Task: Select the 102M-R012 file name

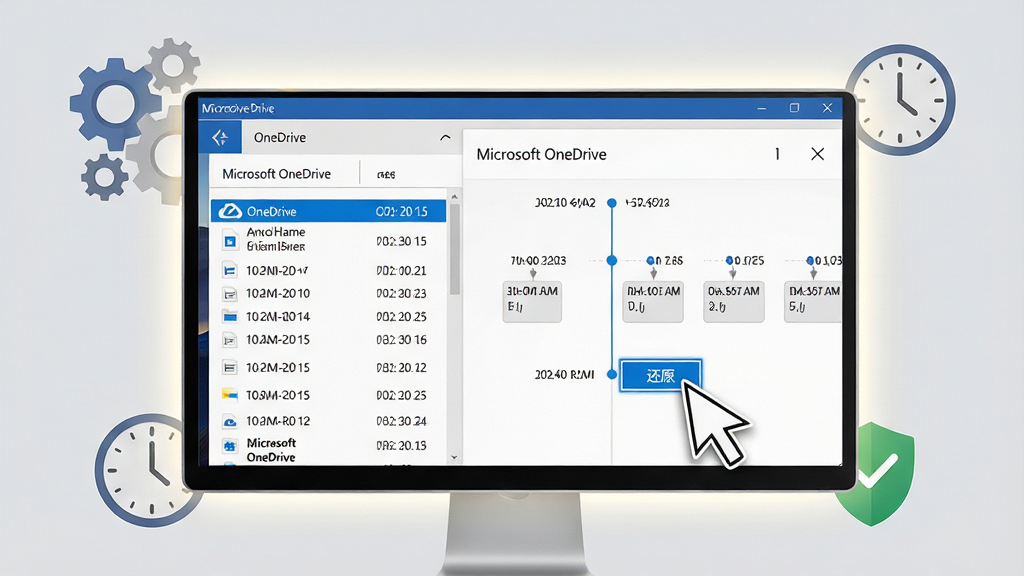Action: (278, 421)
